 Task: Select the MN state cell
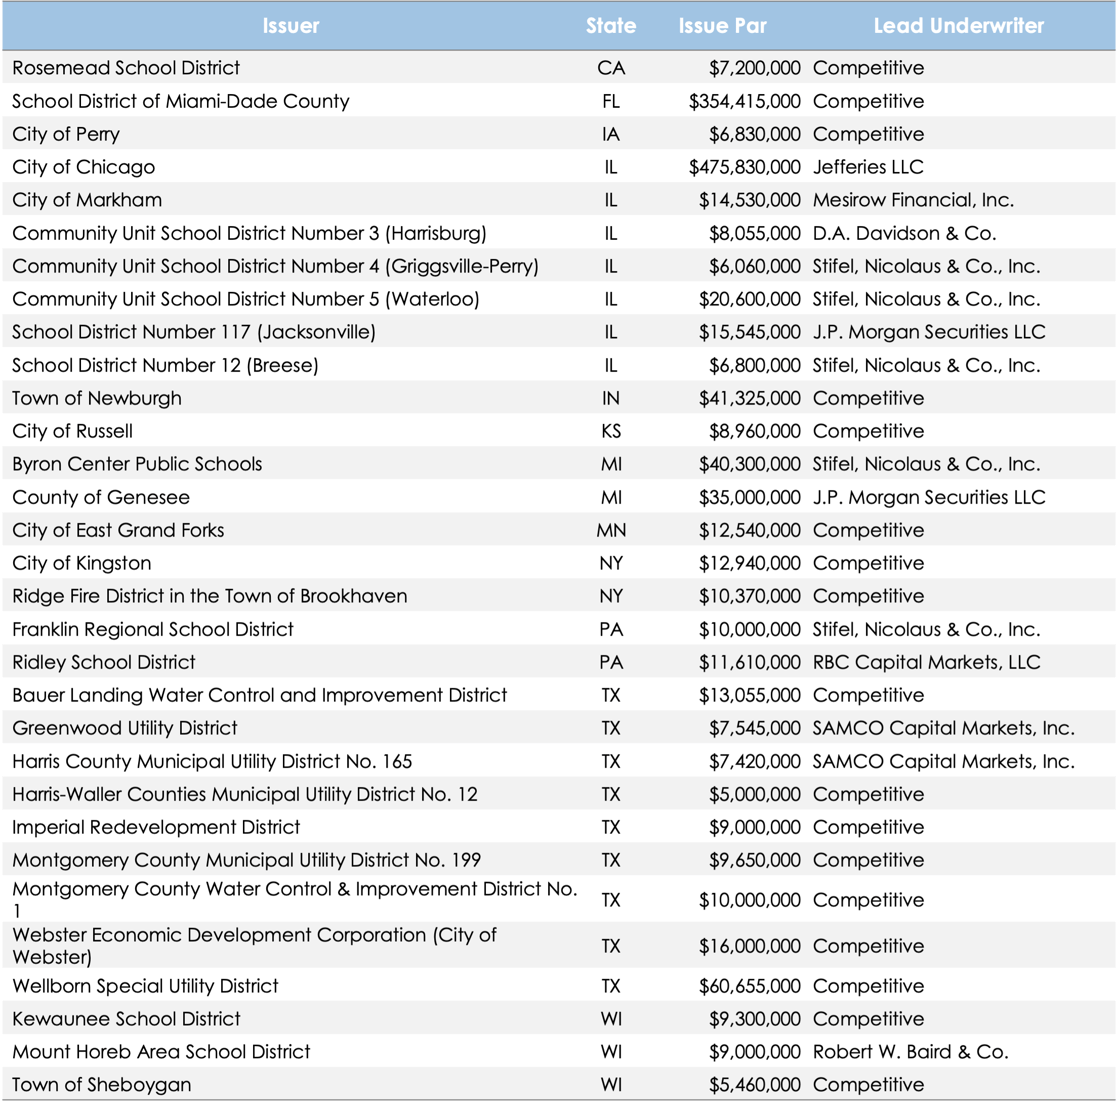coord(610,530)
